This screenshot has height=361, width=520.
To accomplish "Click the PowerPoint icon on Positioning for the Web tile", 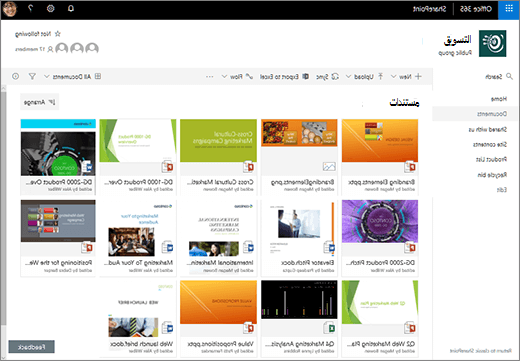I will point(87,247).
